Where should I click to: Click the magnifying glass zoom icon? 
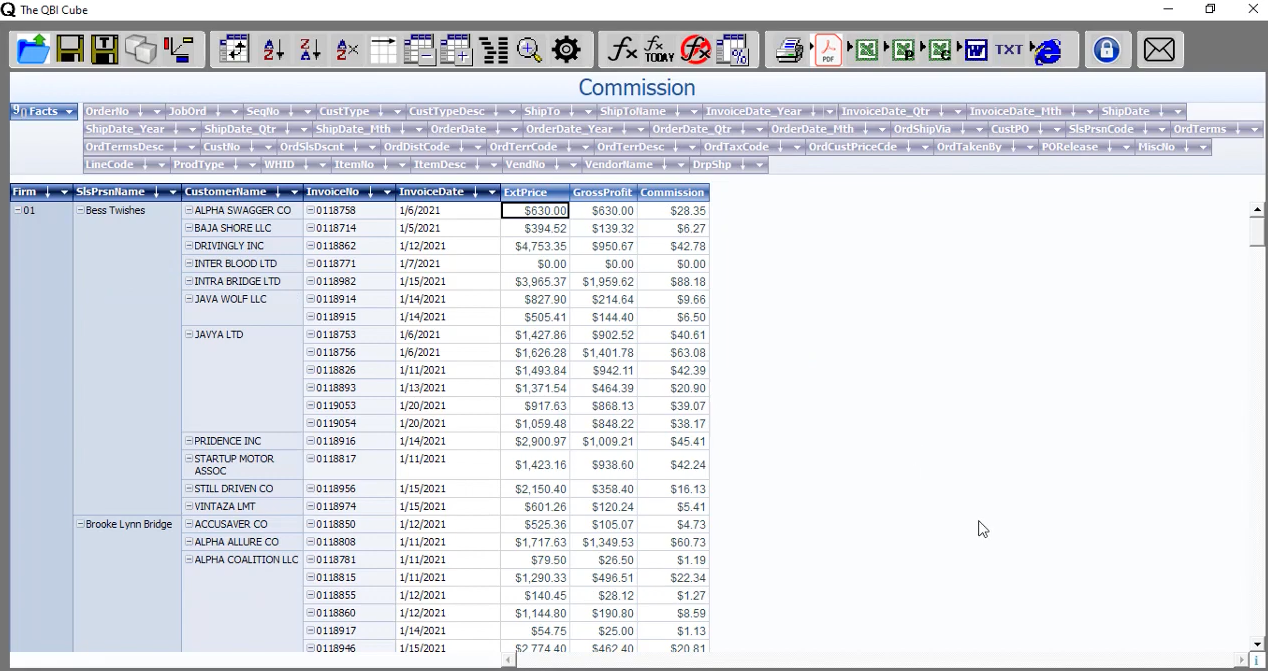point(529,49)
